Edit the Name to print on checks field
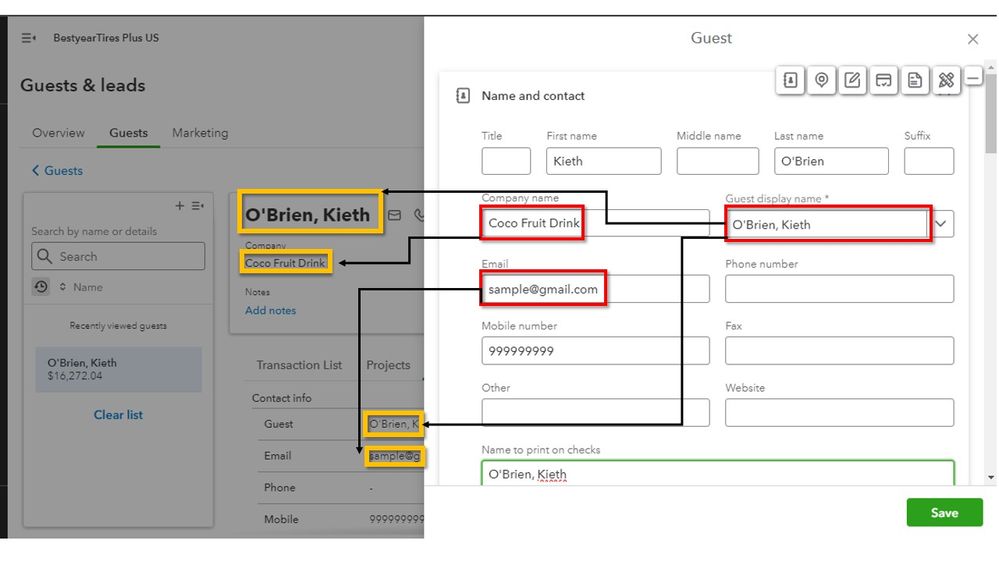Screen dimensions: 999x562 point(717,473)
